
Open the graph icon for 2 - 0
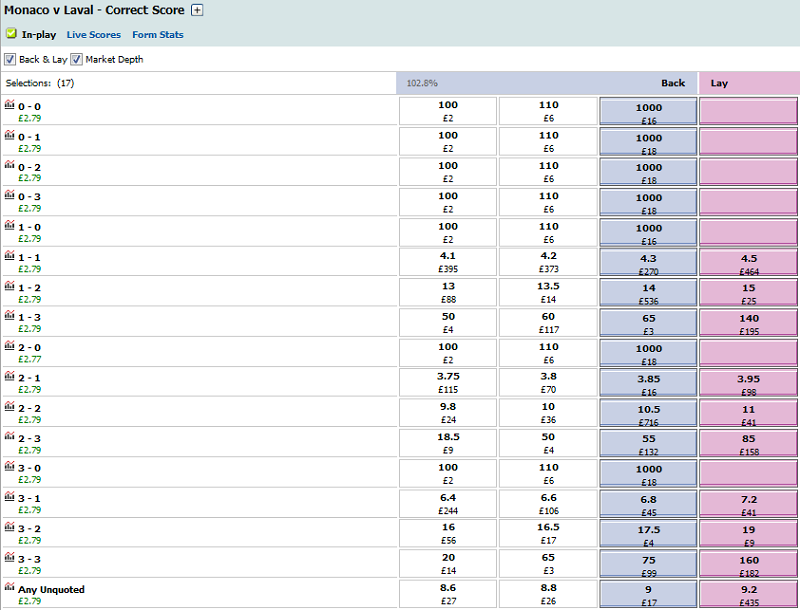[9, 345]
